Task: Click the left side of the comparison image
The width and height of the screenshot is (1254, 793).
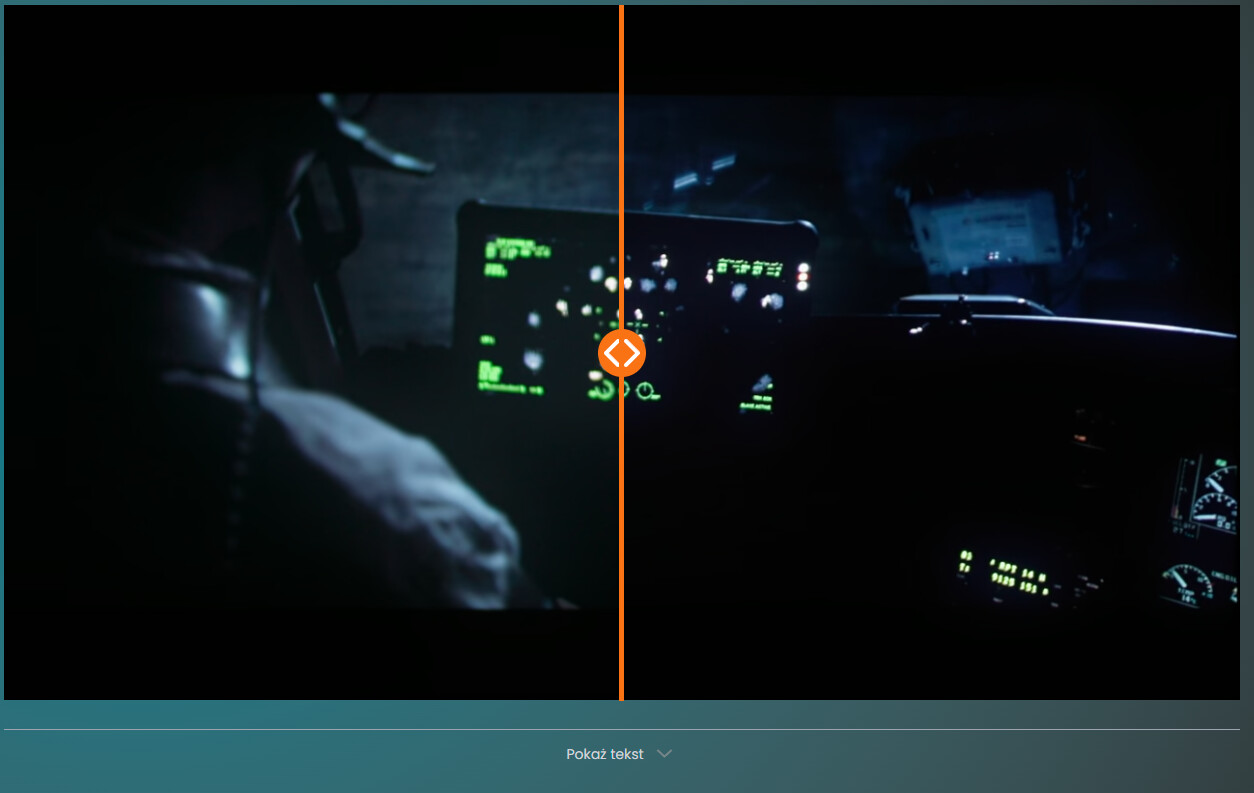Action: [x=311, y=352]
